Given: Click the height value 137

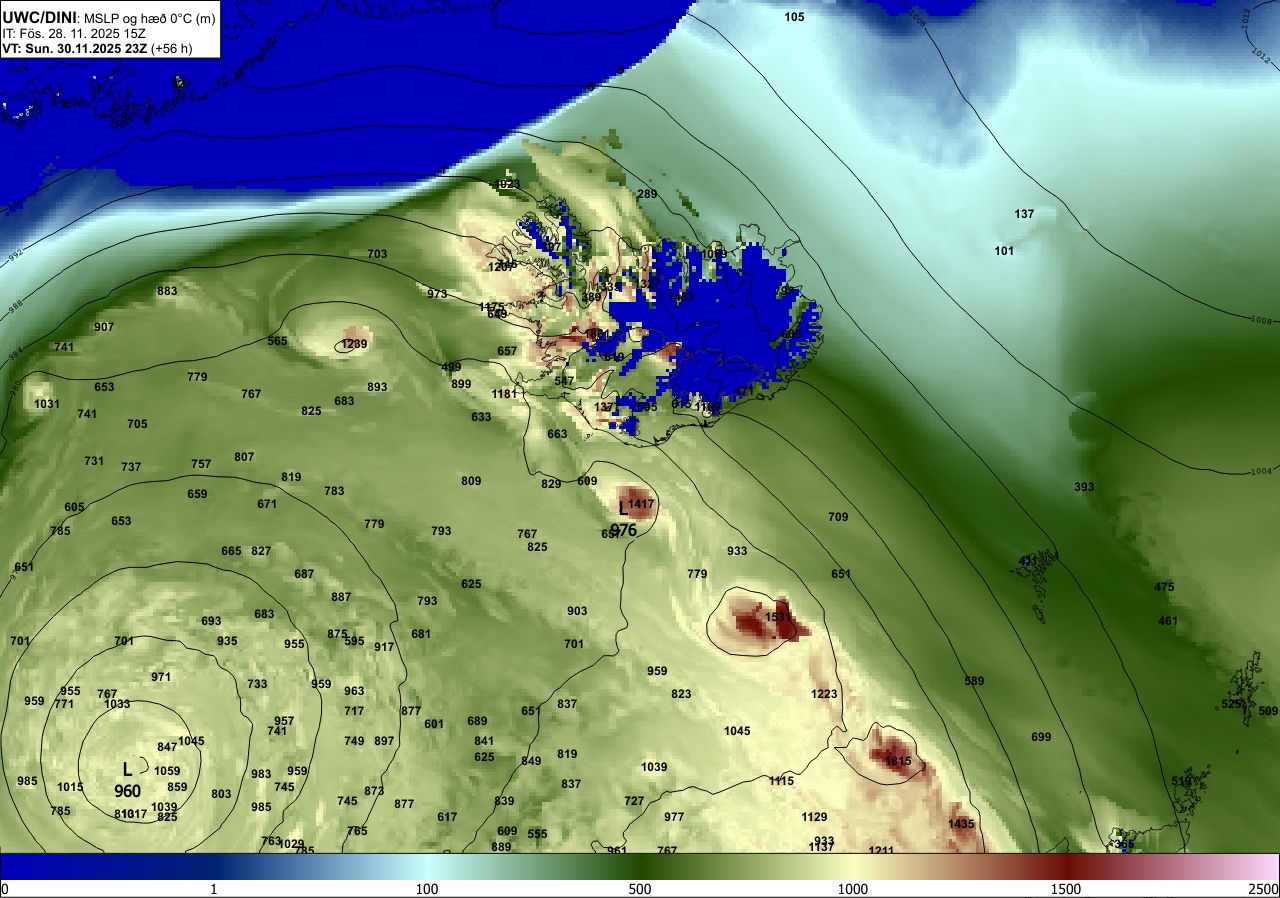Looking at the screenshot, I should pyautogui.click(x=1024, y=214).
